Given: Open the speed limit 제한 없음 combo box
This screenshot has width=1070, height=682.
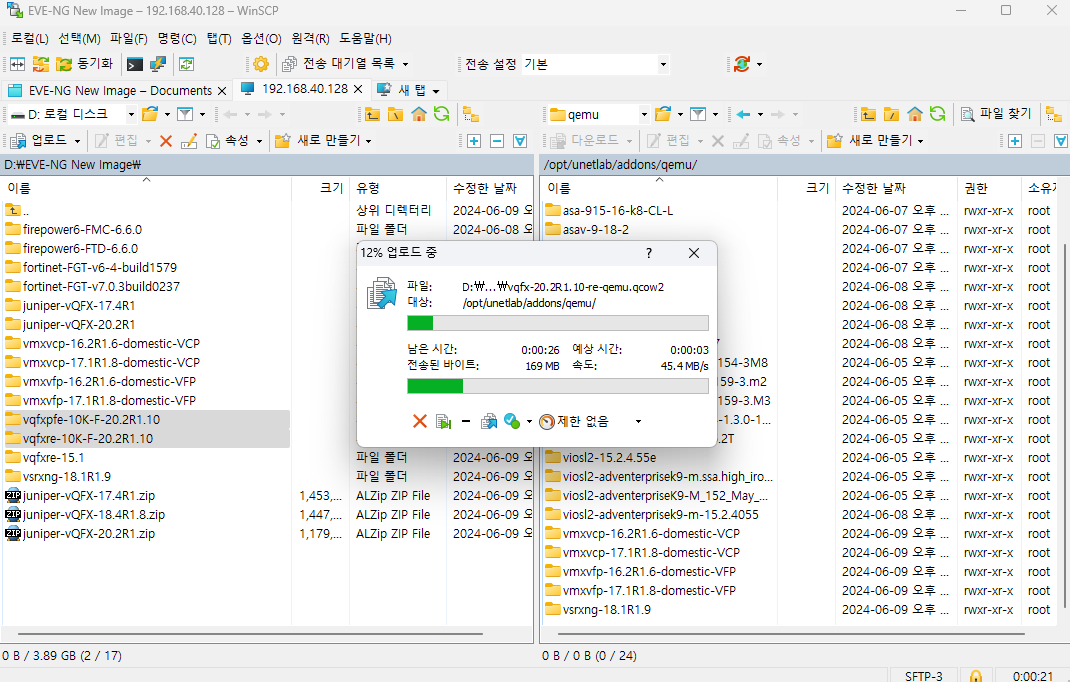Looking at the screenshot, I should [590, 421].
